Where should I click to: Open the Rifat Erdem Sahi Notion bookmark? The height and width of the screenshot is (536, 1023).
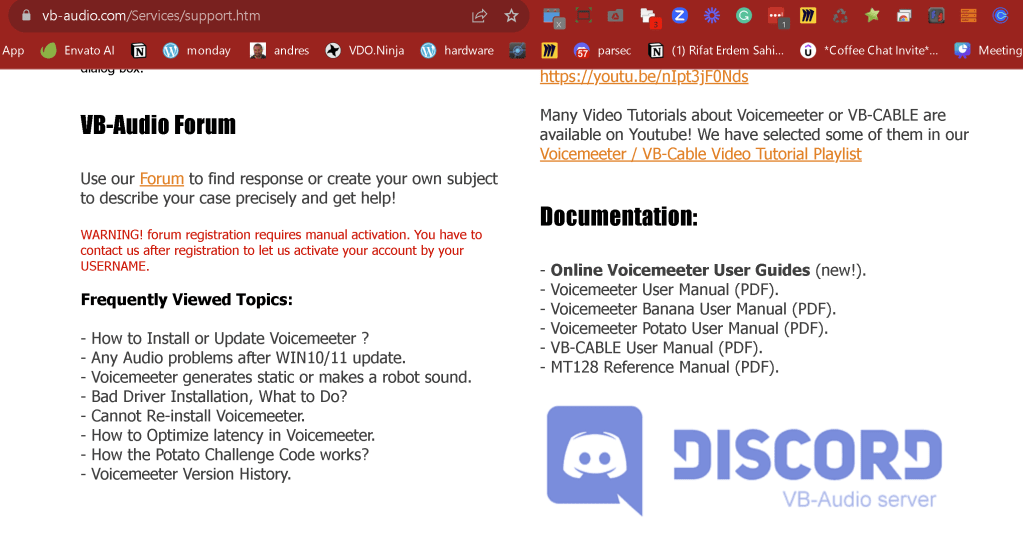[716, 50]
